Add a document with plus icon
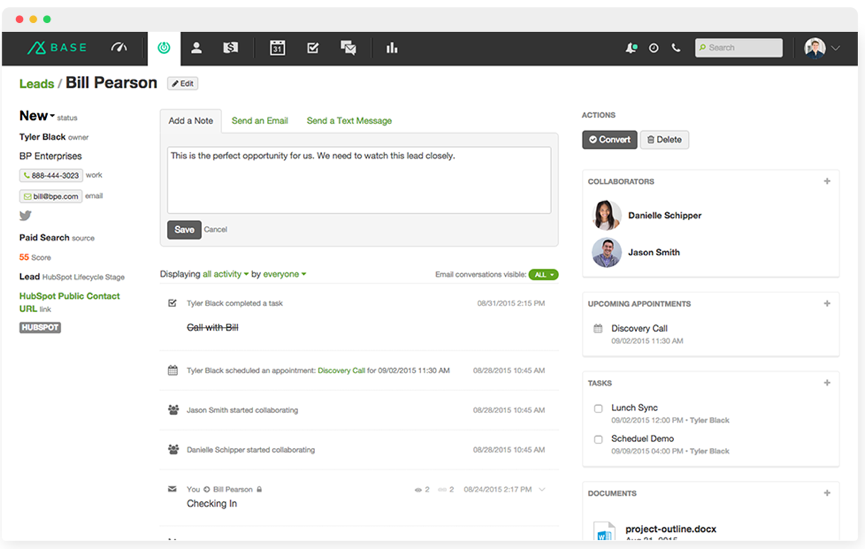Screen dimensions: 865x549 pos(827,493)
